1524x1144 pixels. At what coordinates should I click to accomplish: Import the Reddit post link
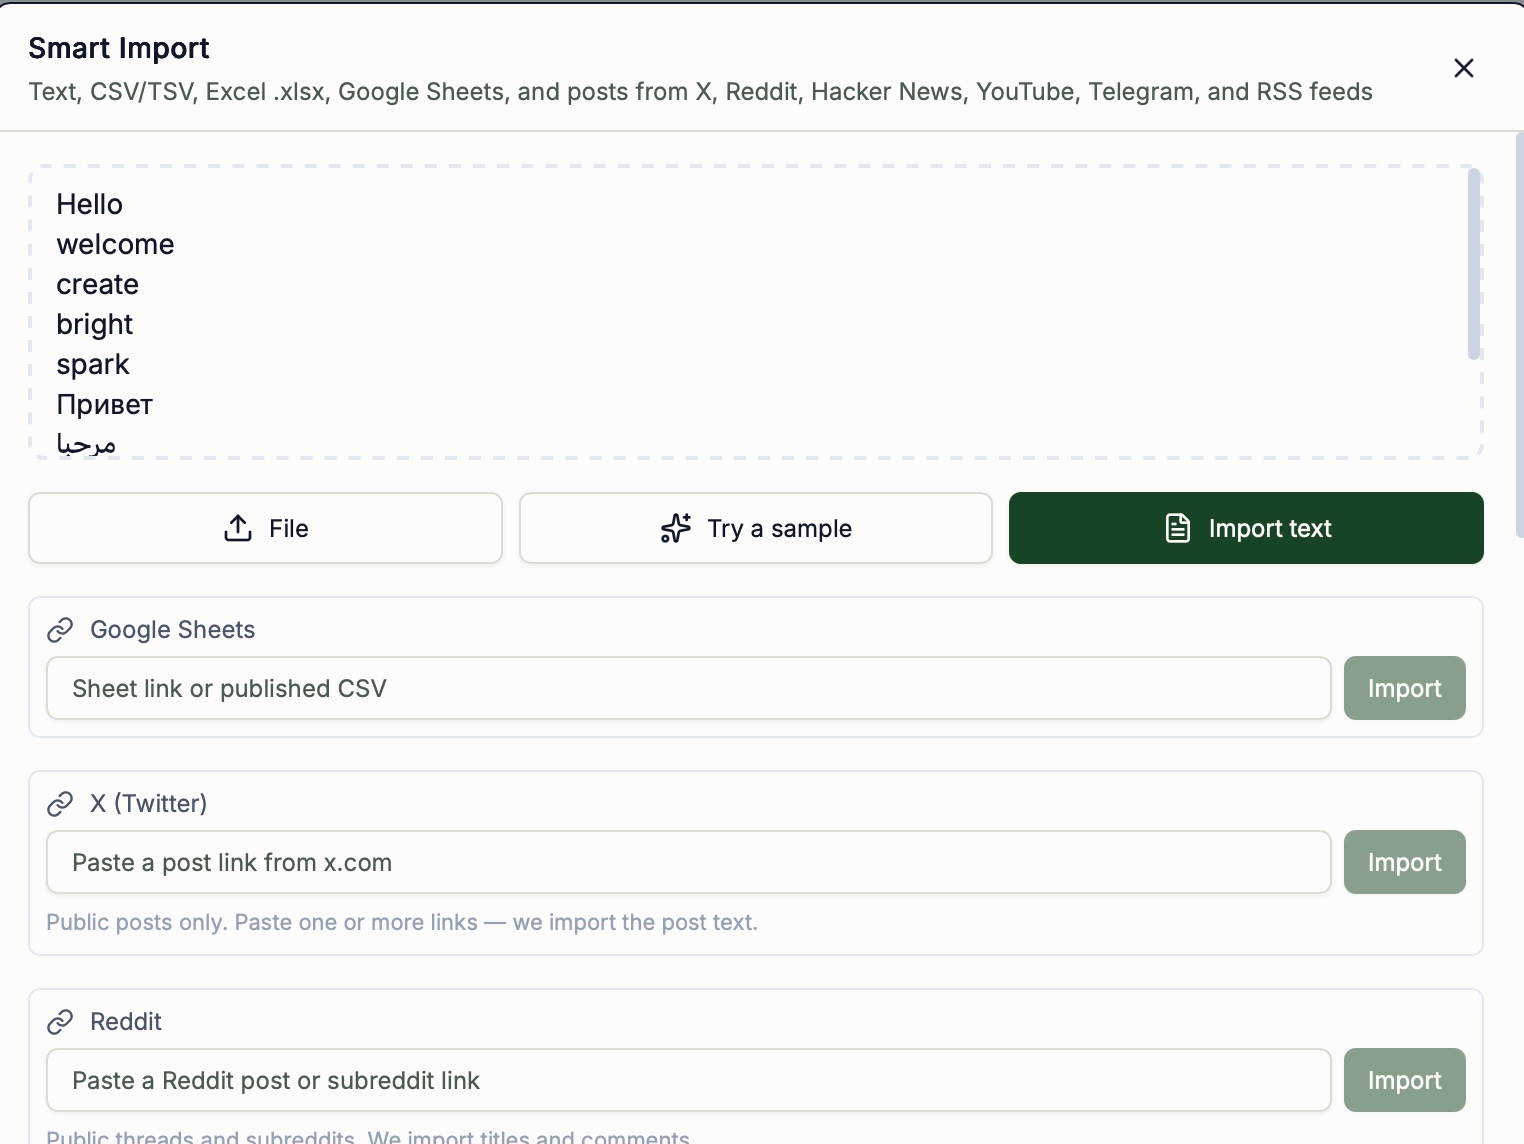[1405, 1080]
